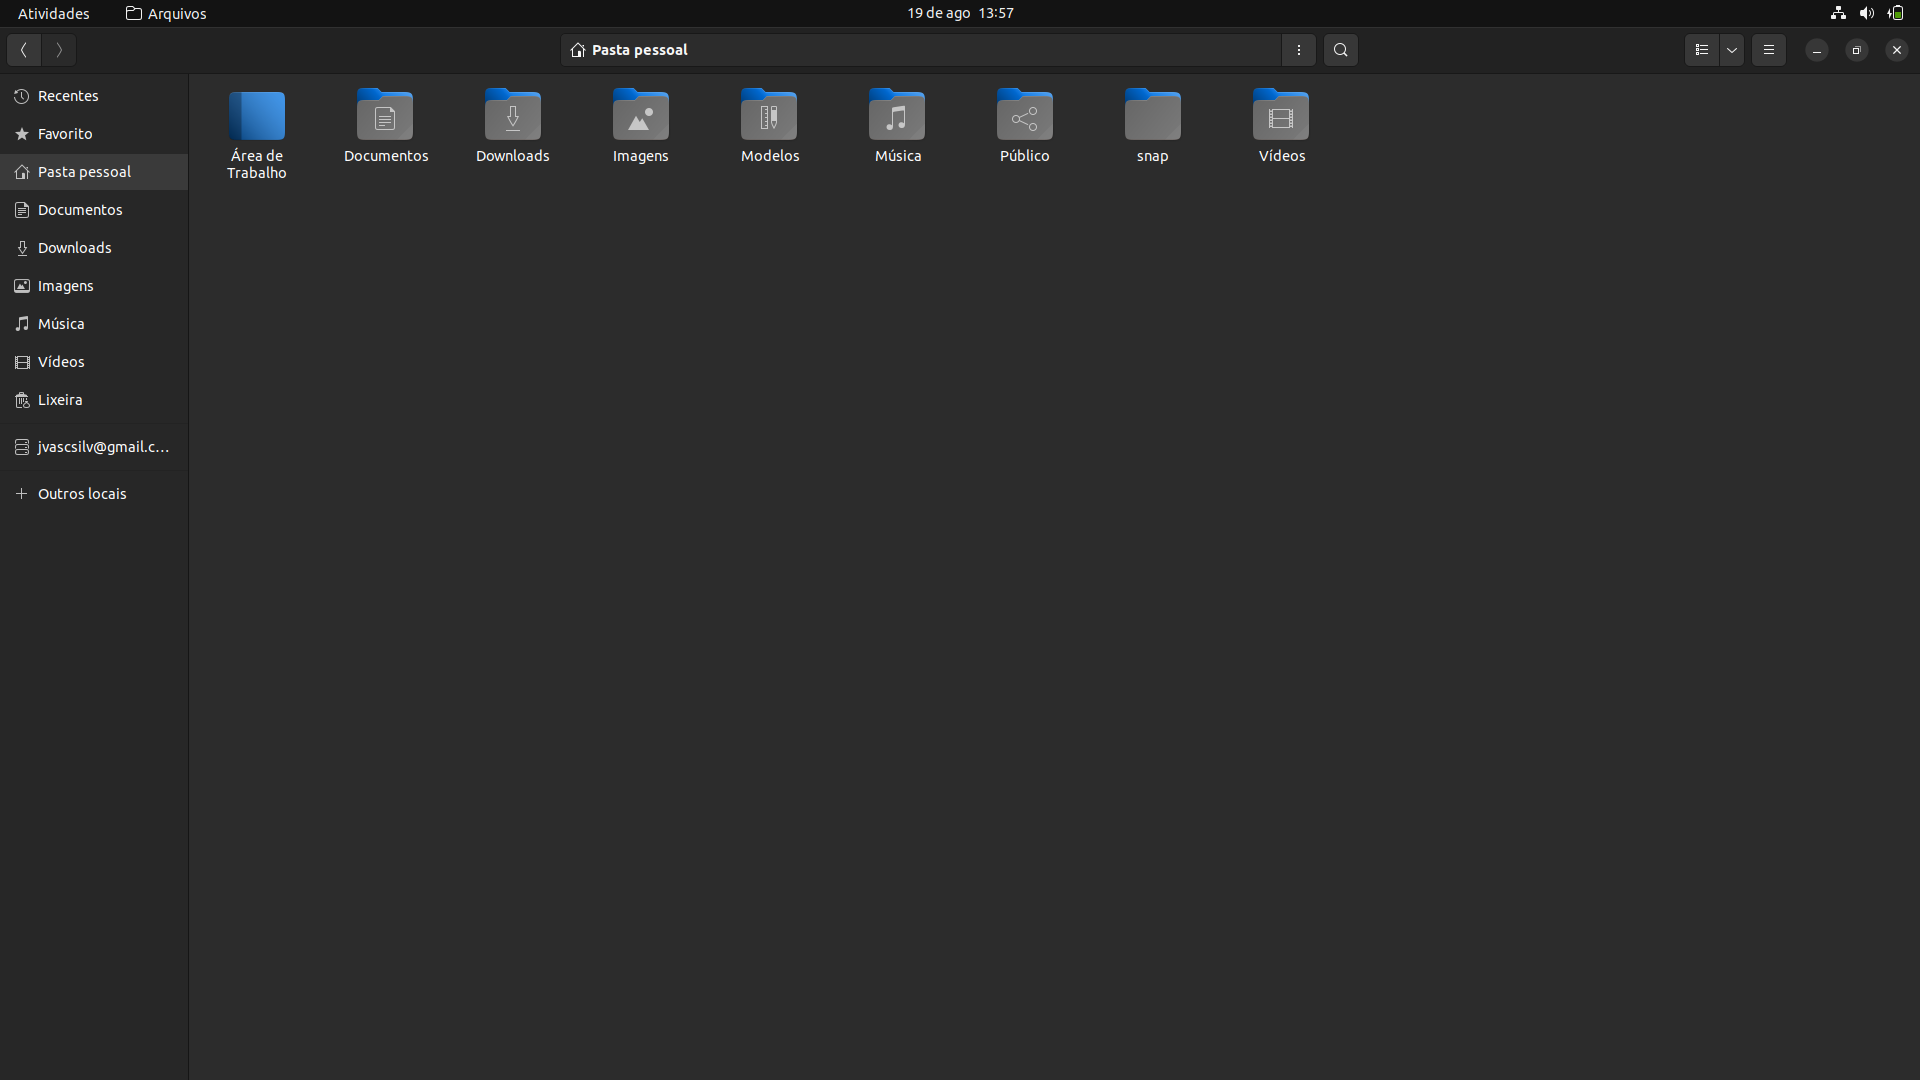Open the Downloads folder icon

pyautogui.click(x=512, y=118)
